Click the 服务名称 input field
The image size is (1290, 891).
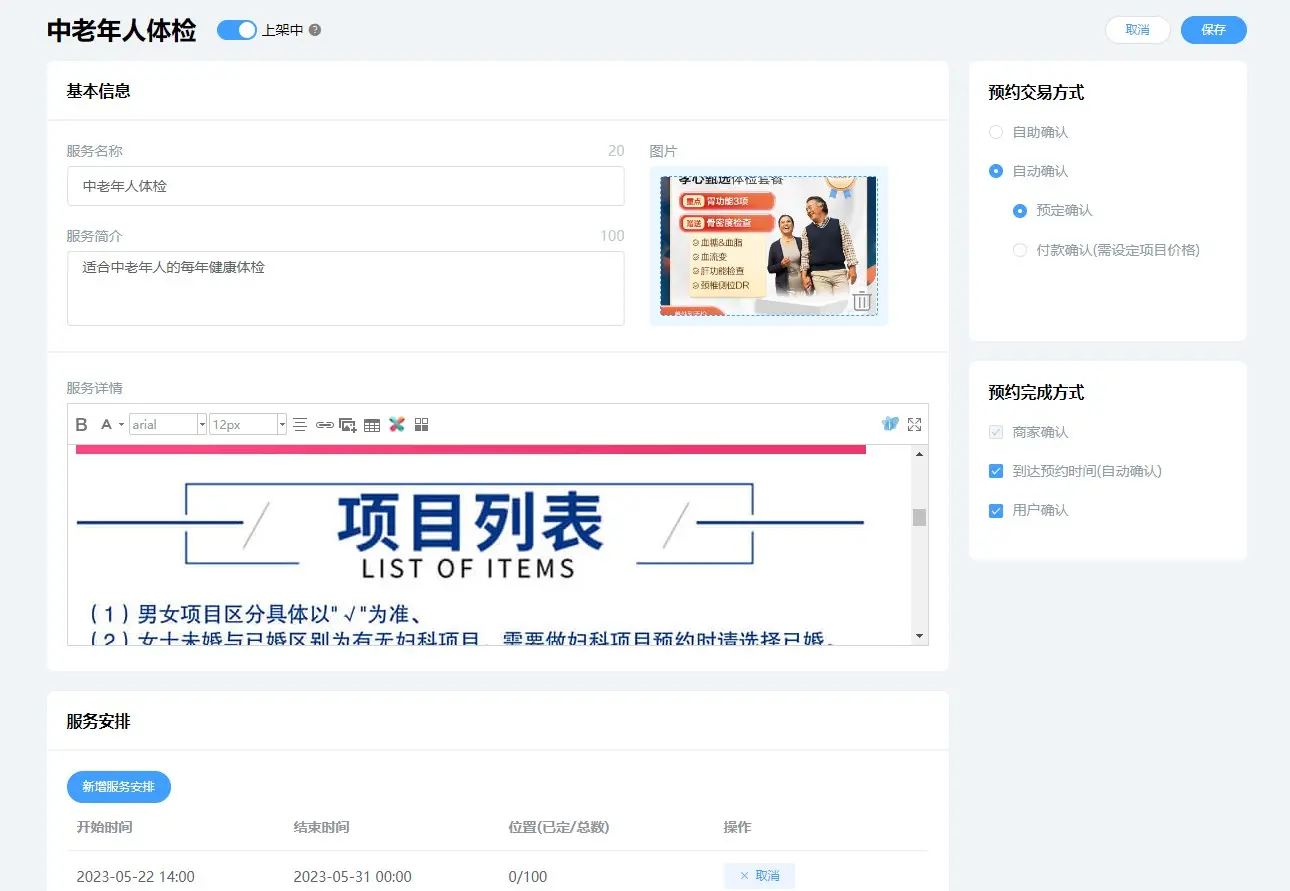point(345,186)
